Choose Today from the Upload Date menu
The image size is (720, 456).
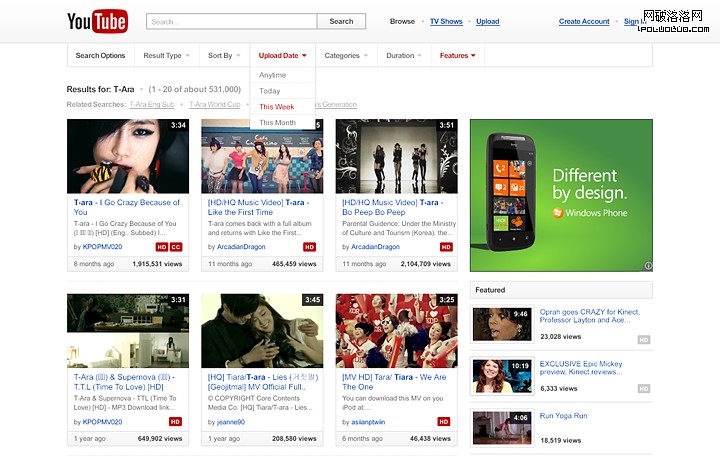[270, 91]
